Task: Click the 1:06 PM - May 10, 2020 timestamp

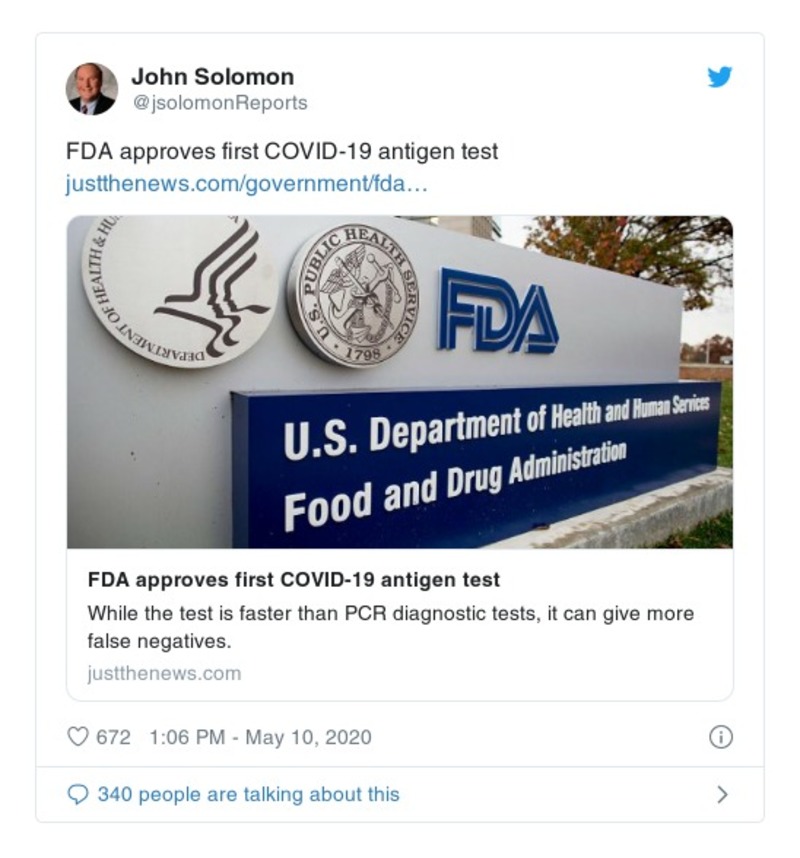Action: coord(260,738)
